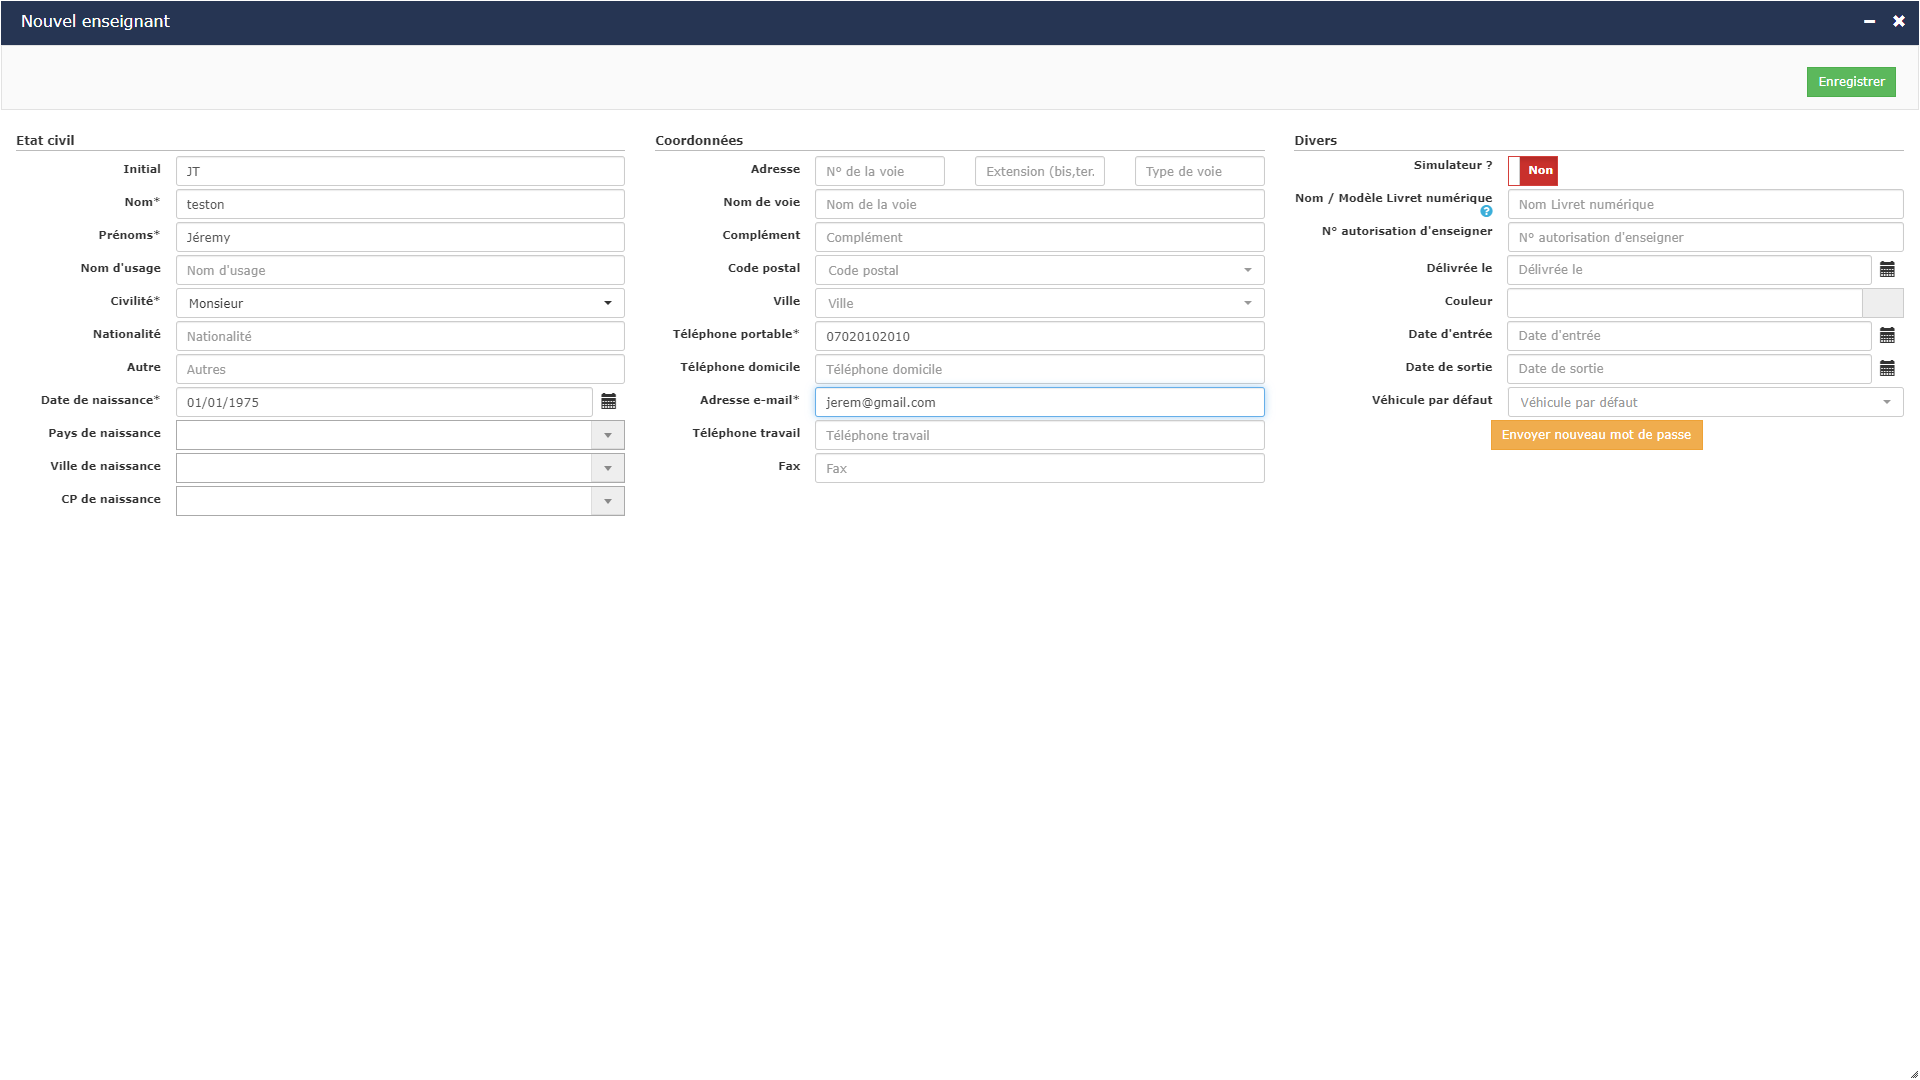The image size is (1920, 1080).
Task: Click the Type de voie field
Action: coord(1200,171)
